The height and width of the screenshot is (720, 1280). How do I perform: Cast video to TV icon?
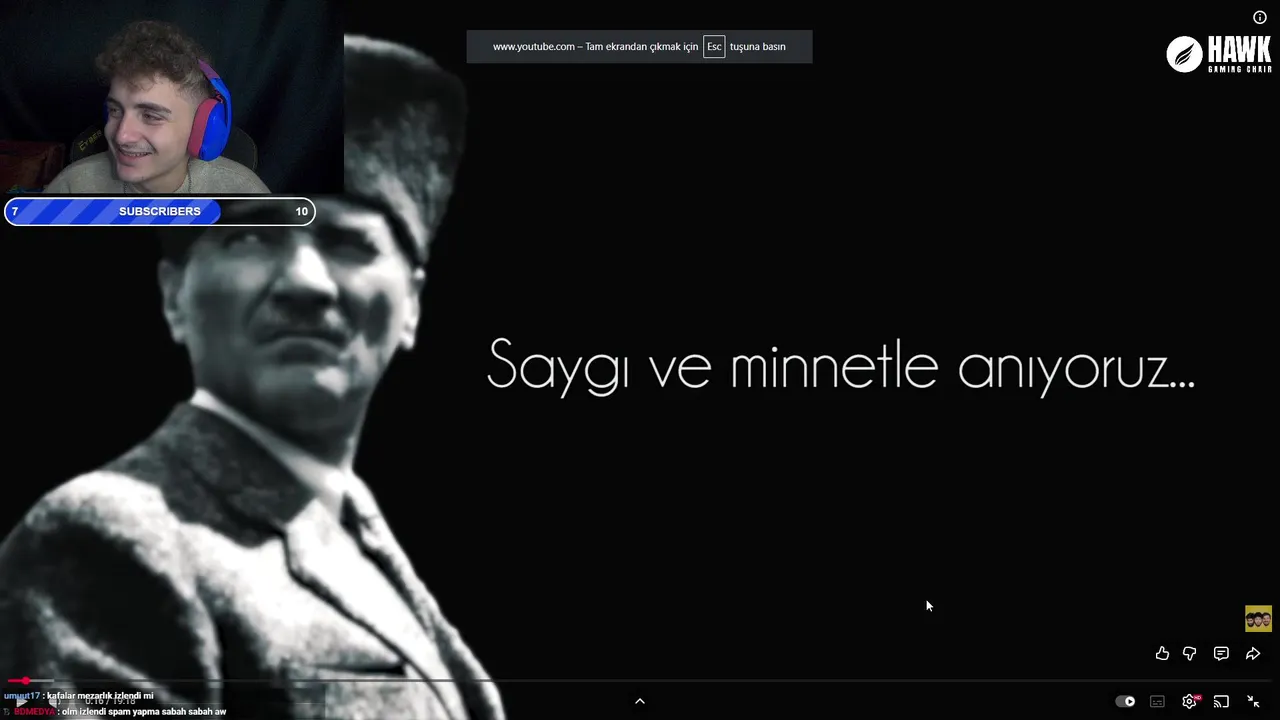1221,701
